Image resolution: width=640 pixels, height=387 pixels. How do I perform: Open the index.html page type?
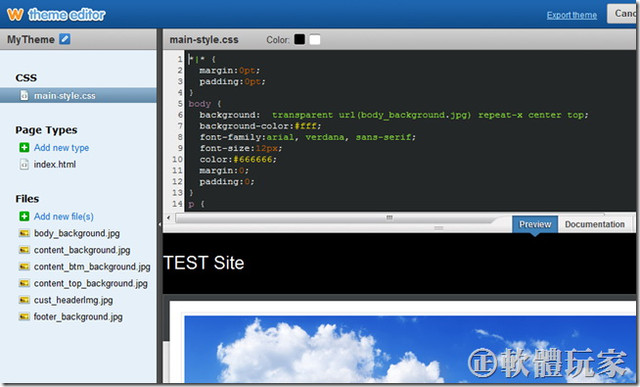pyautogui.click(x=55, y=164)
